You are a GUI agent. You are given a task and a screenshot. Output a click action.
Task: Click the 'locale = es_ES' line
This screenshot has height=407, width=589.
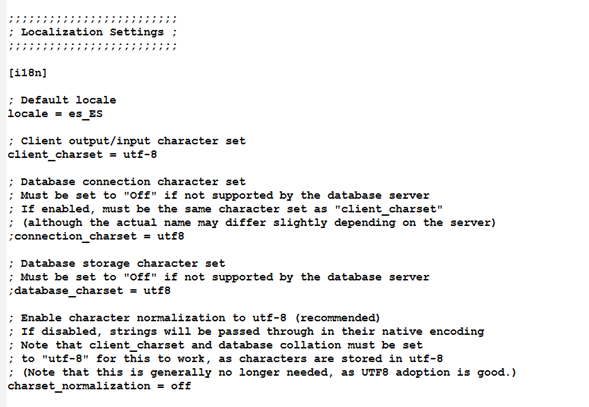pos(55,114)
